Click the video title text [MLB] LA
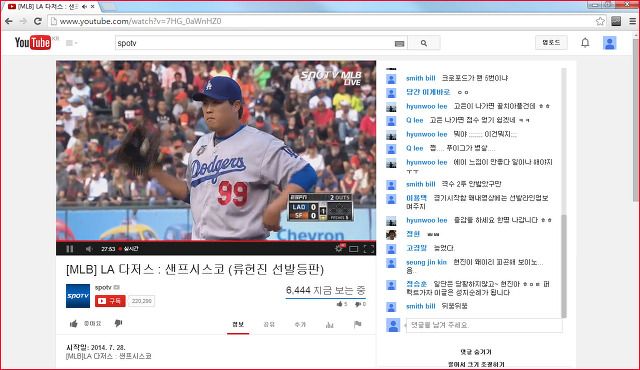The width and height of the screenshot is (640, 370). tap(195, 269)
